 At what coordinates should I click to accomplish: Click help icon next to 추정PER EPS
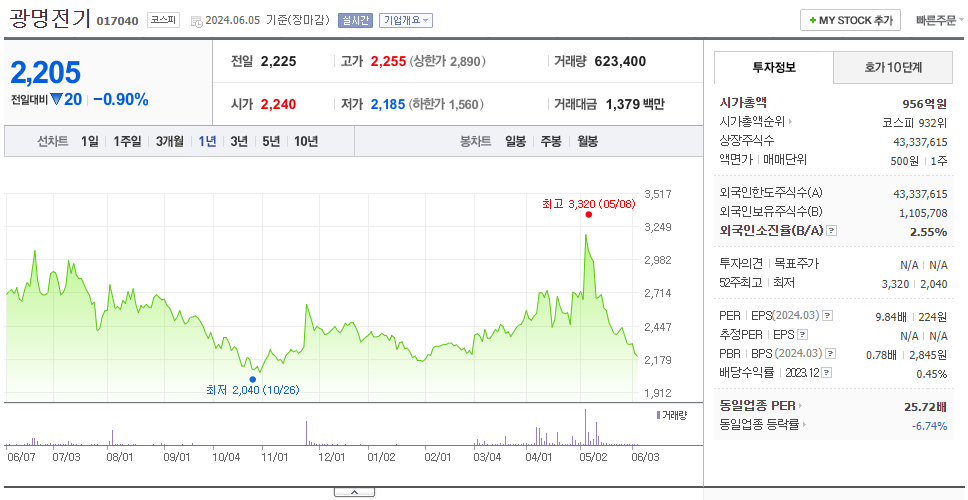(802, 335)
